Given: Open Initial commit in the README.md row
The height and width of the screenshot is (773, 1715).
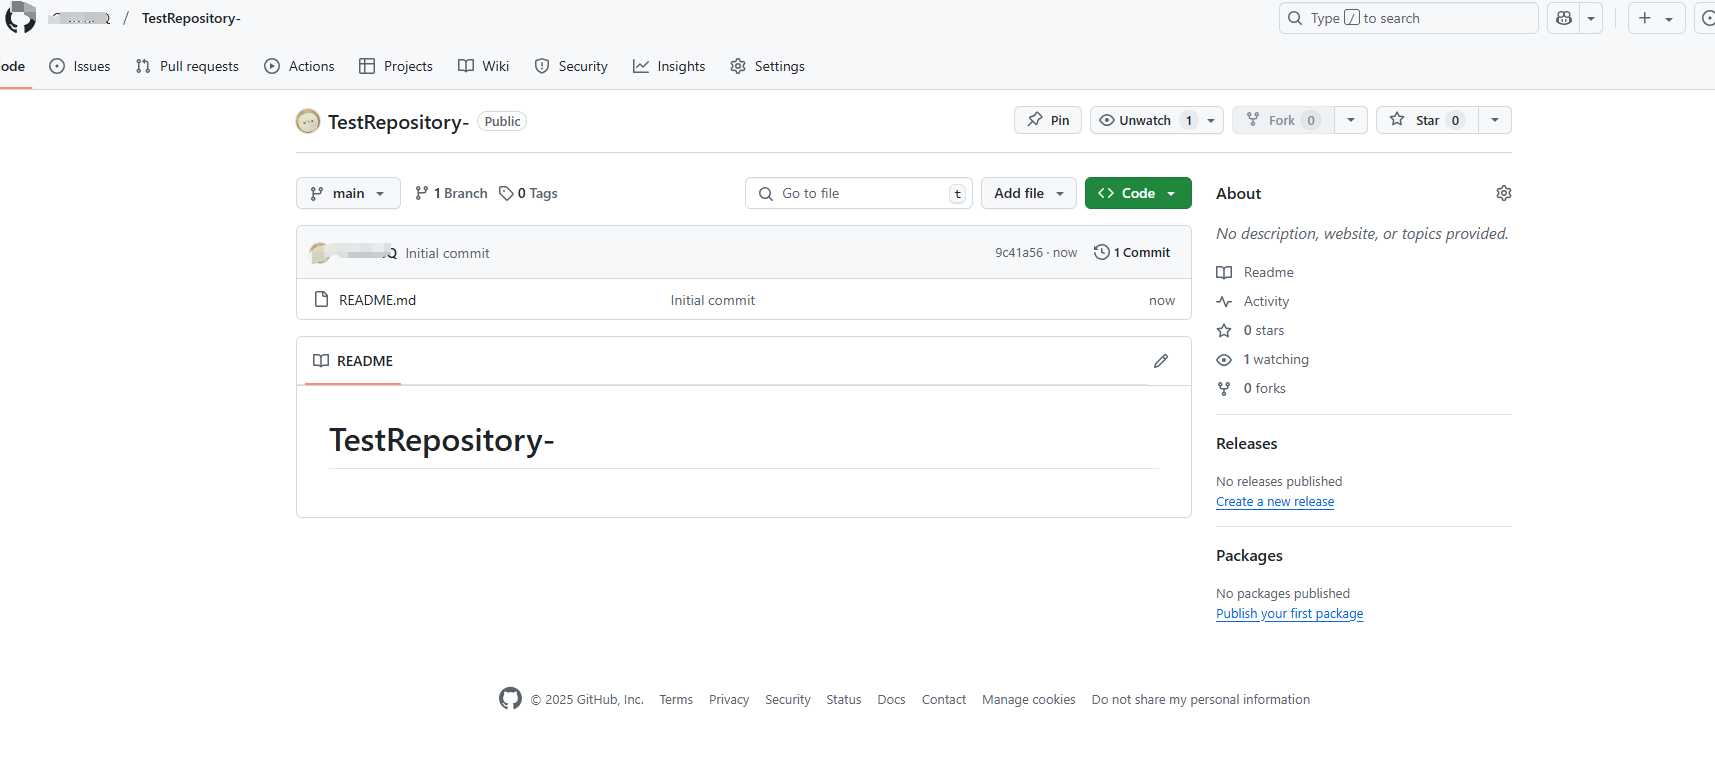Looking at the screenshot, I should pos(713,300).
